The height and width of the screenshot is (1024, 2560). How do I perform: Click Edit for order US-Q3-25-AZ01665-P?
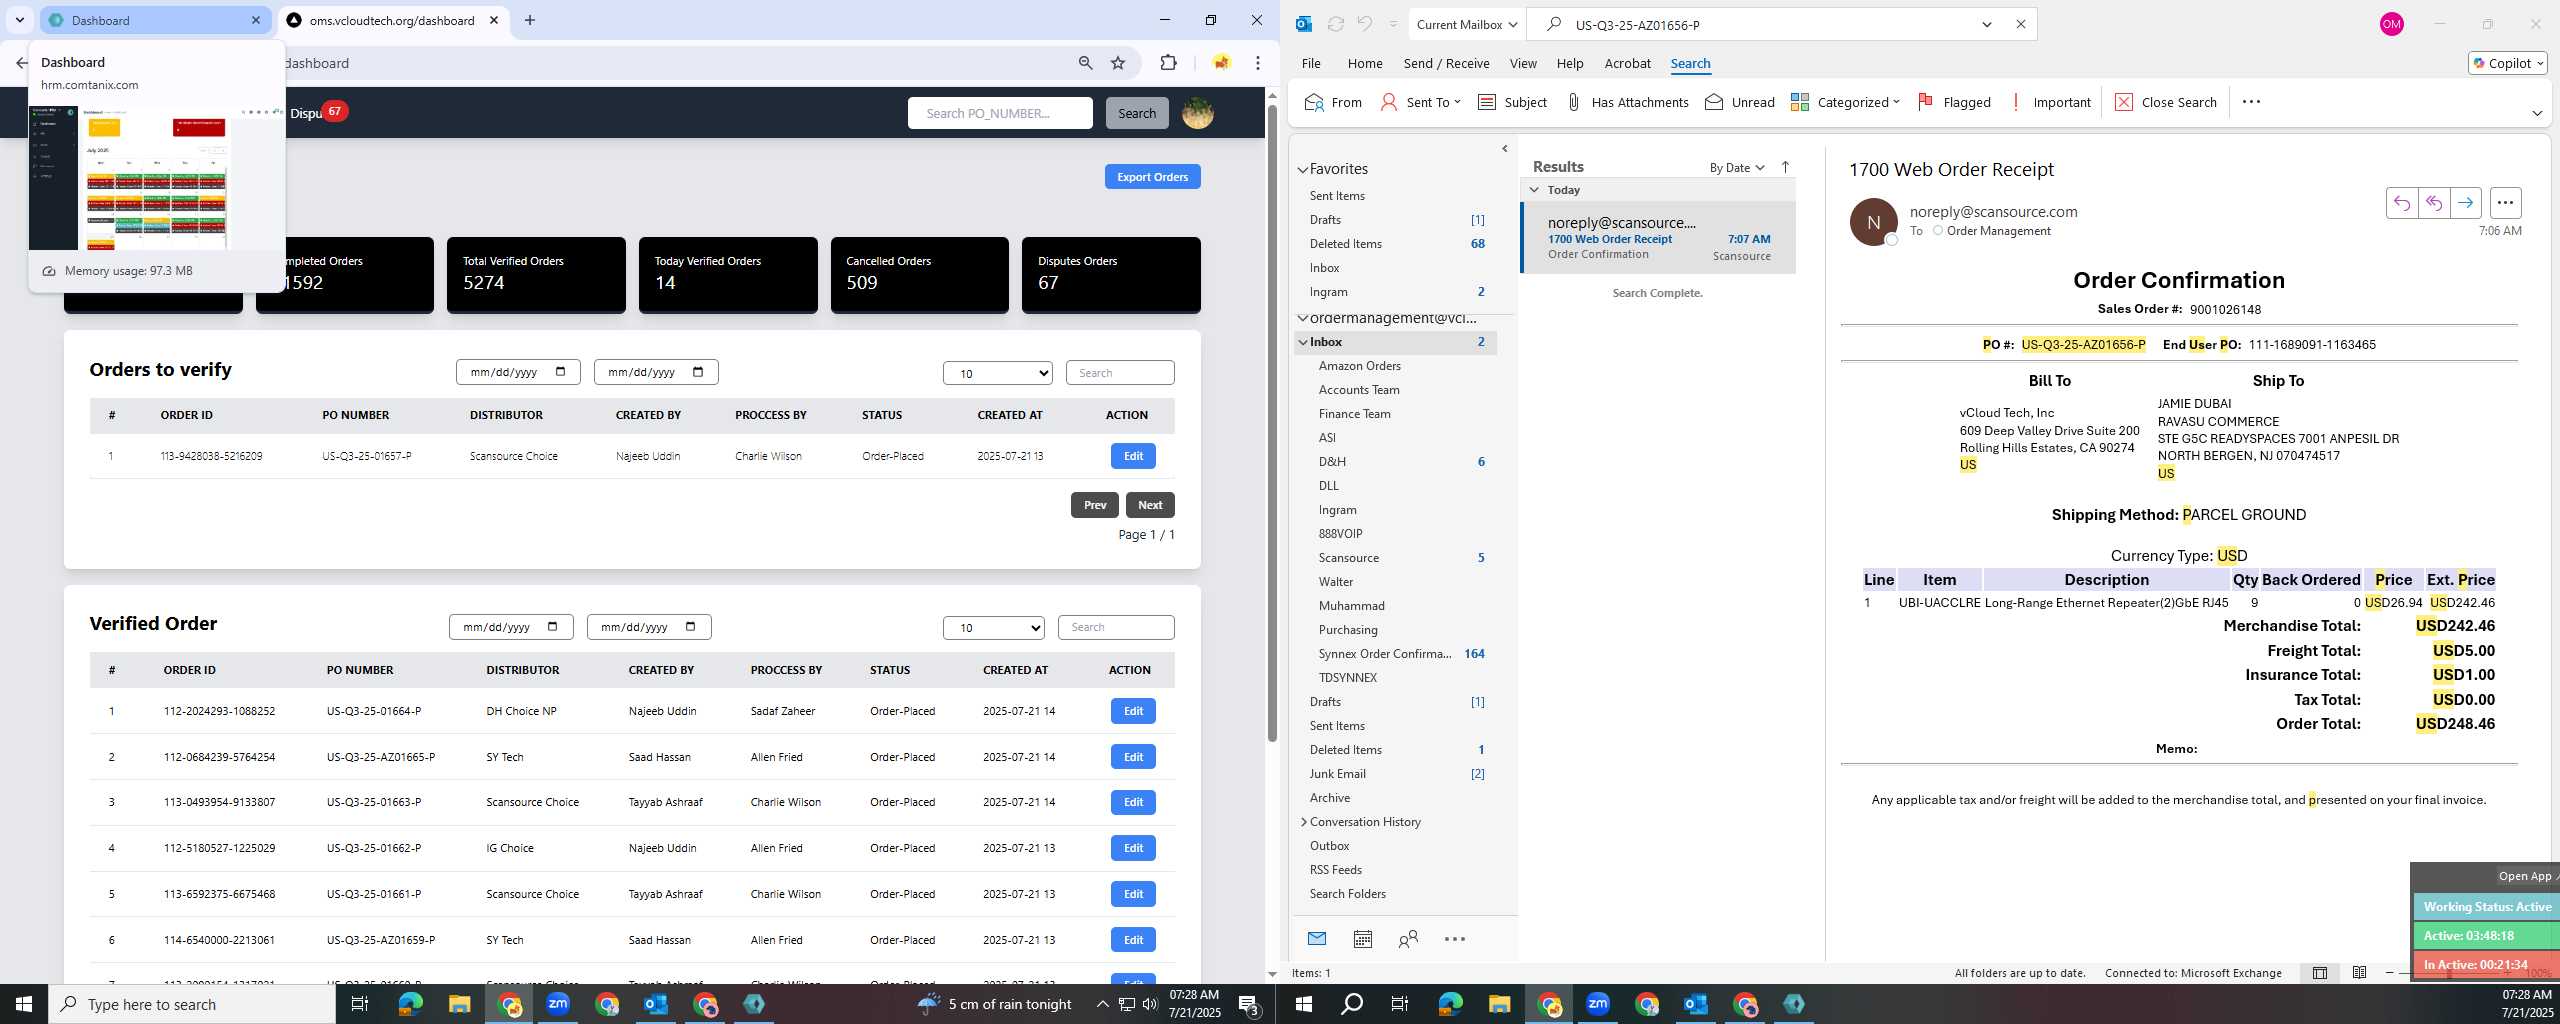pos(1133,757)
